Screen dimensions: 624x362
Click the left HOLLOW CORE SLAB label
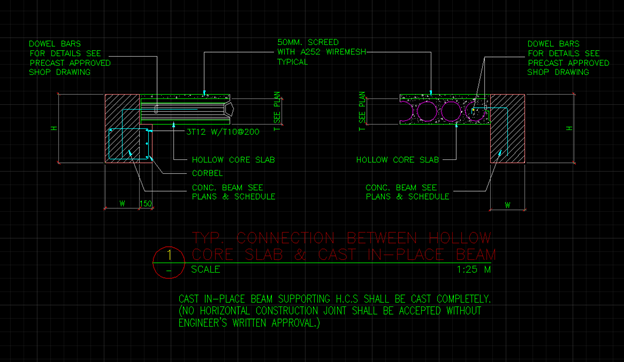[233, 160]
